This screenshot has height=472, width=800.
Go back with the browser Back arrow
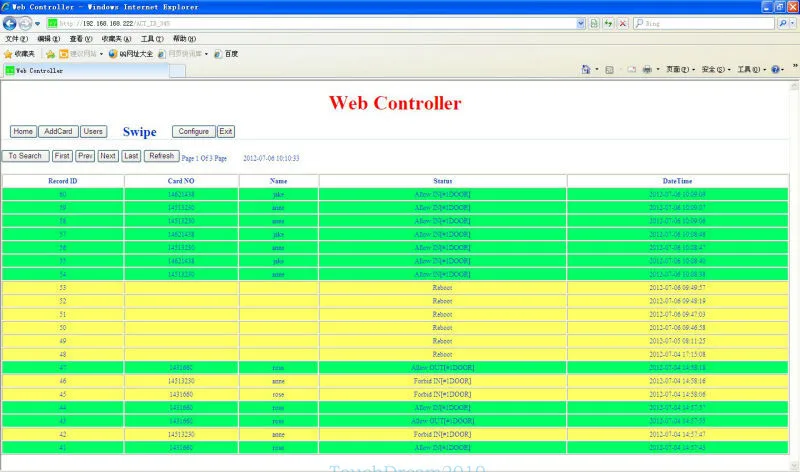point(10,23)
